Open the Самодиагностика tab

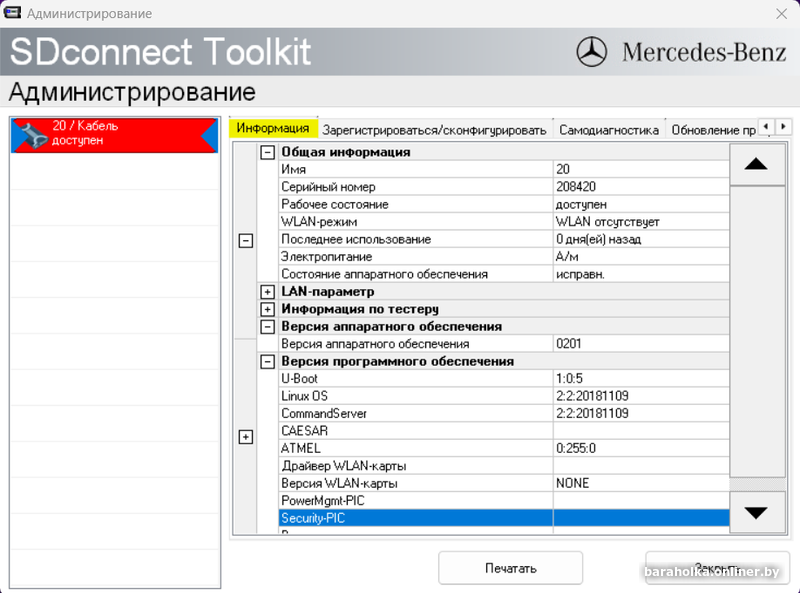pyautogui.click(x=609, y=130)
